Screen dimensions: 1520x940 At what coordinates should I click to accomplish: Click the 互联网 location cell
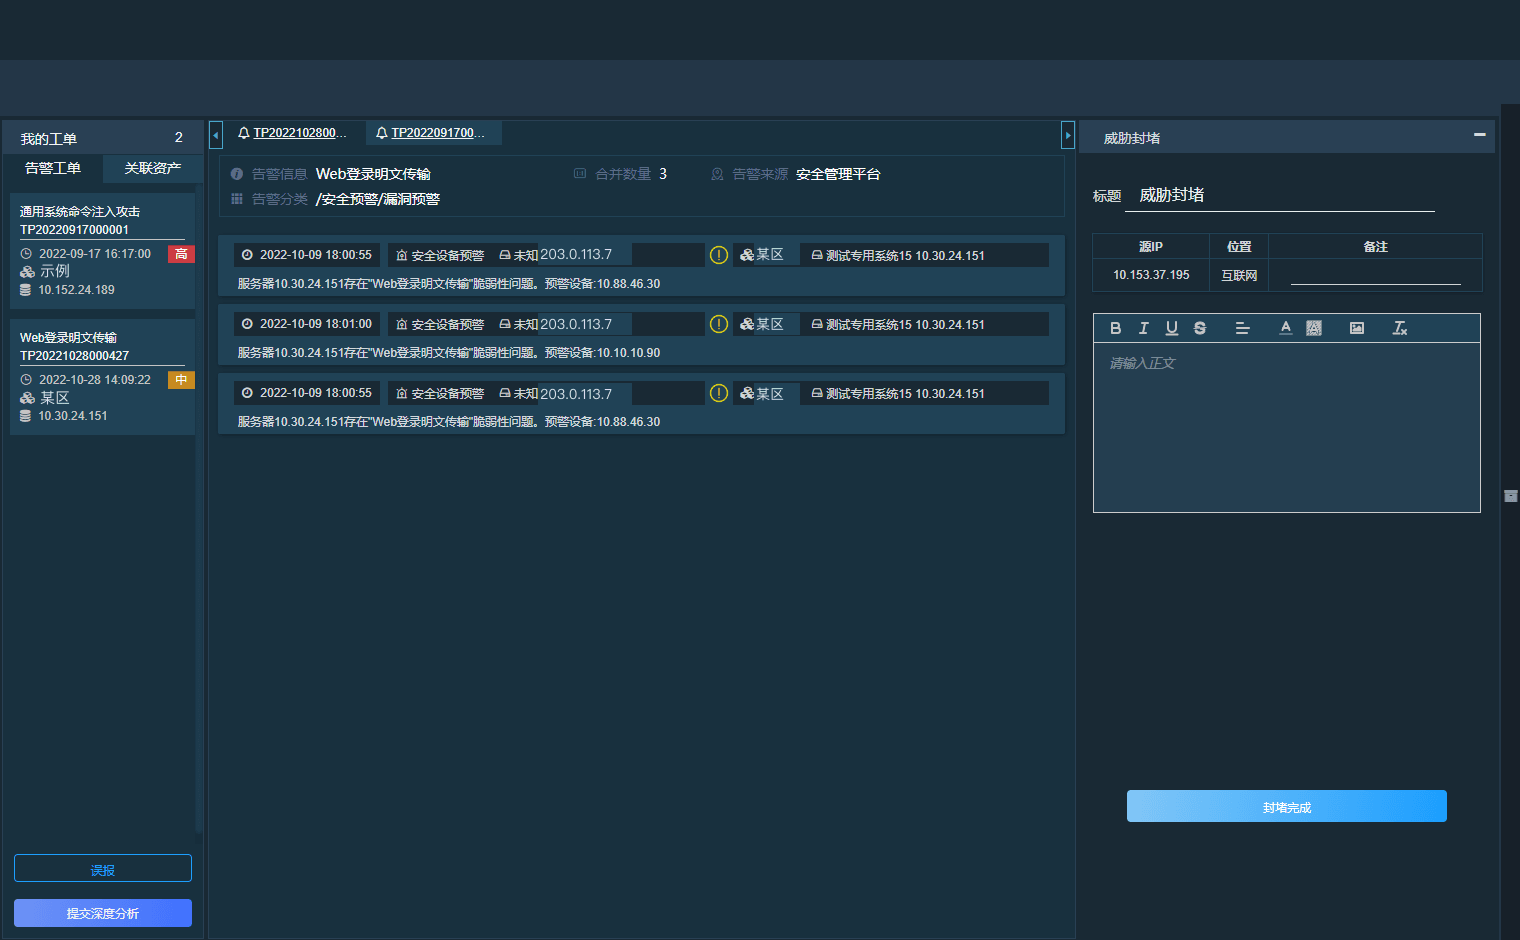(1239, 275)
